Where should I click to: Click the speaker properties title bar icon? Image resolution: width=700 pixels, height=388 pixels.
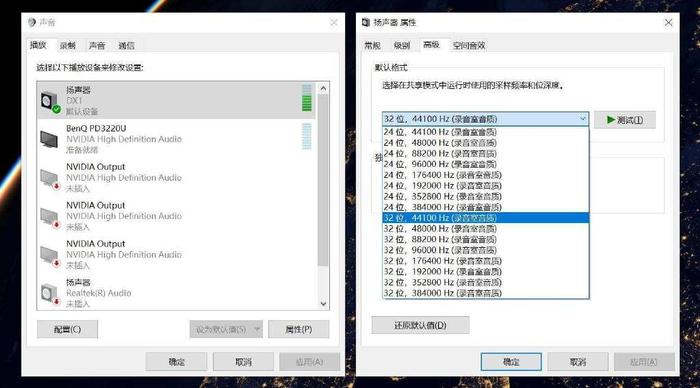(366, 22)
